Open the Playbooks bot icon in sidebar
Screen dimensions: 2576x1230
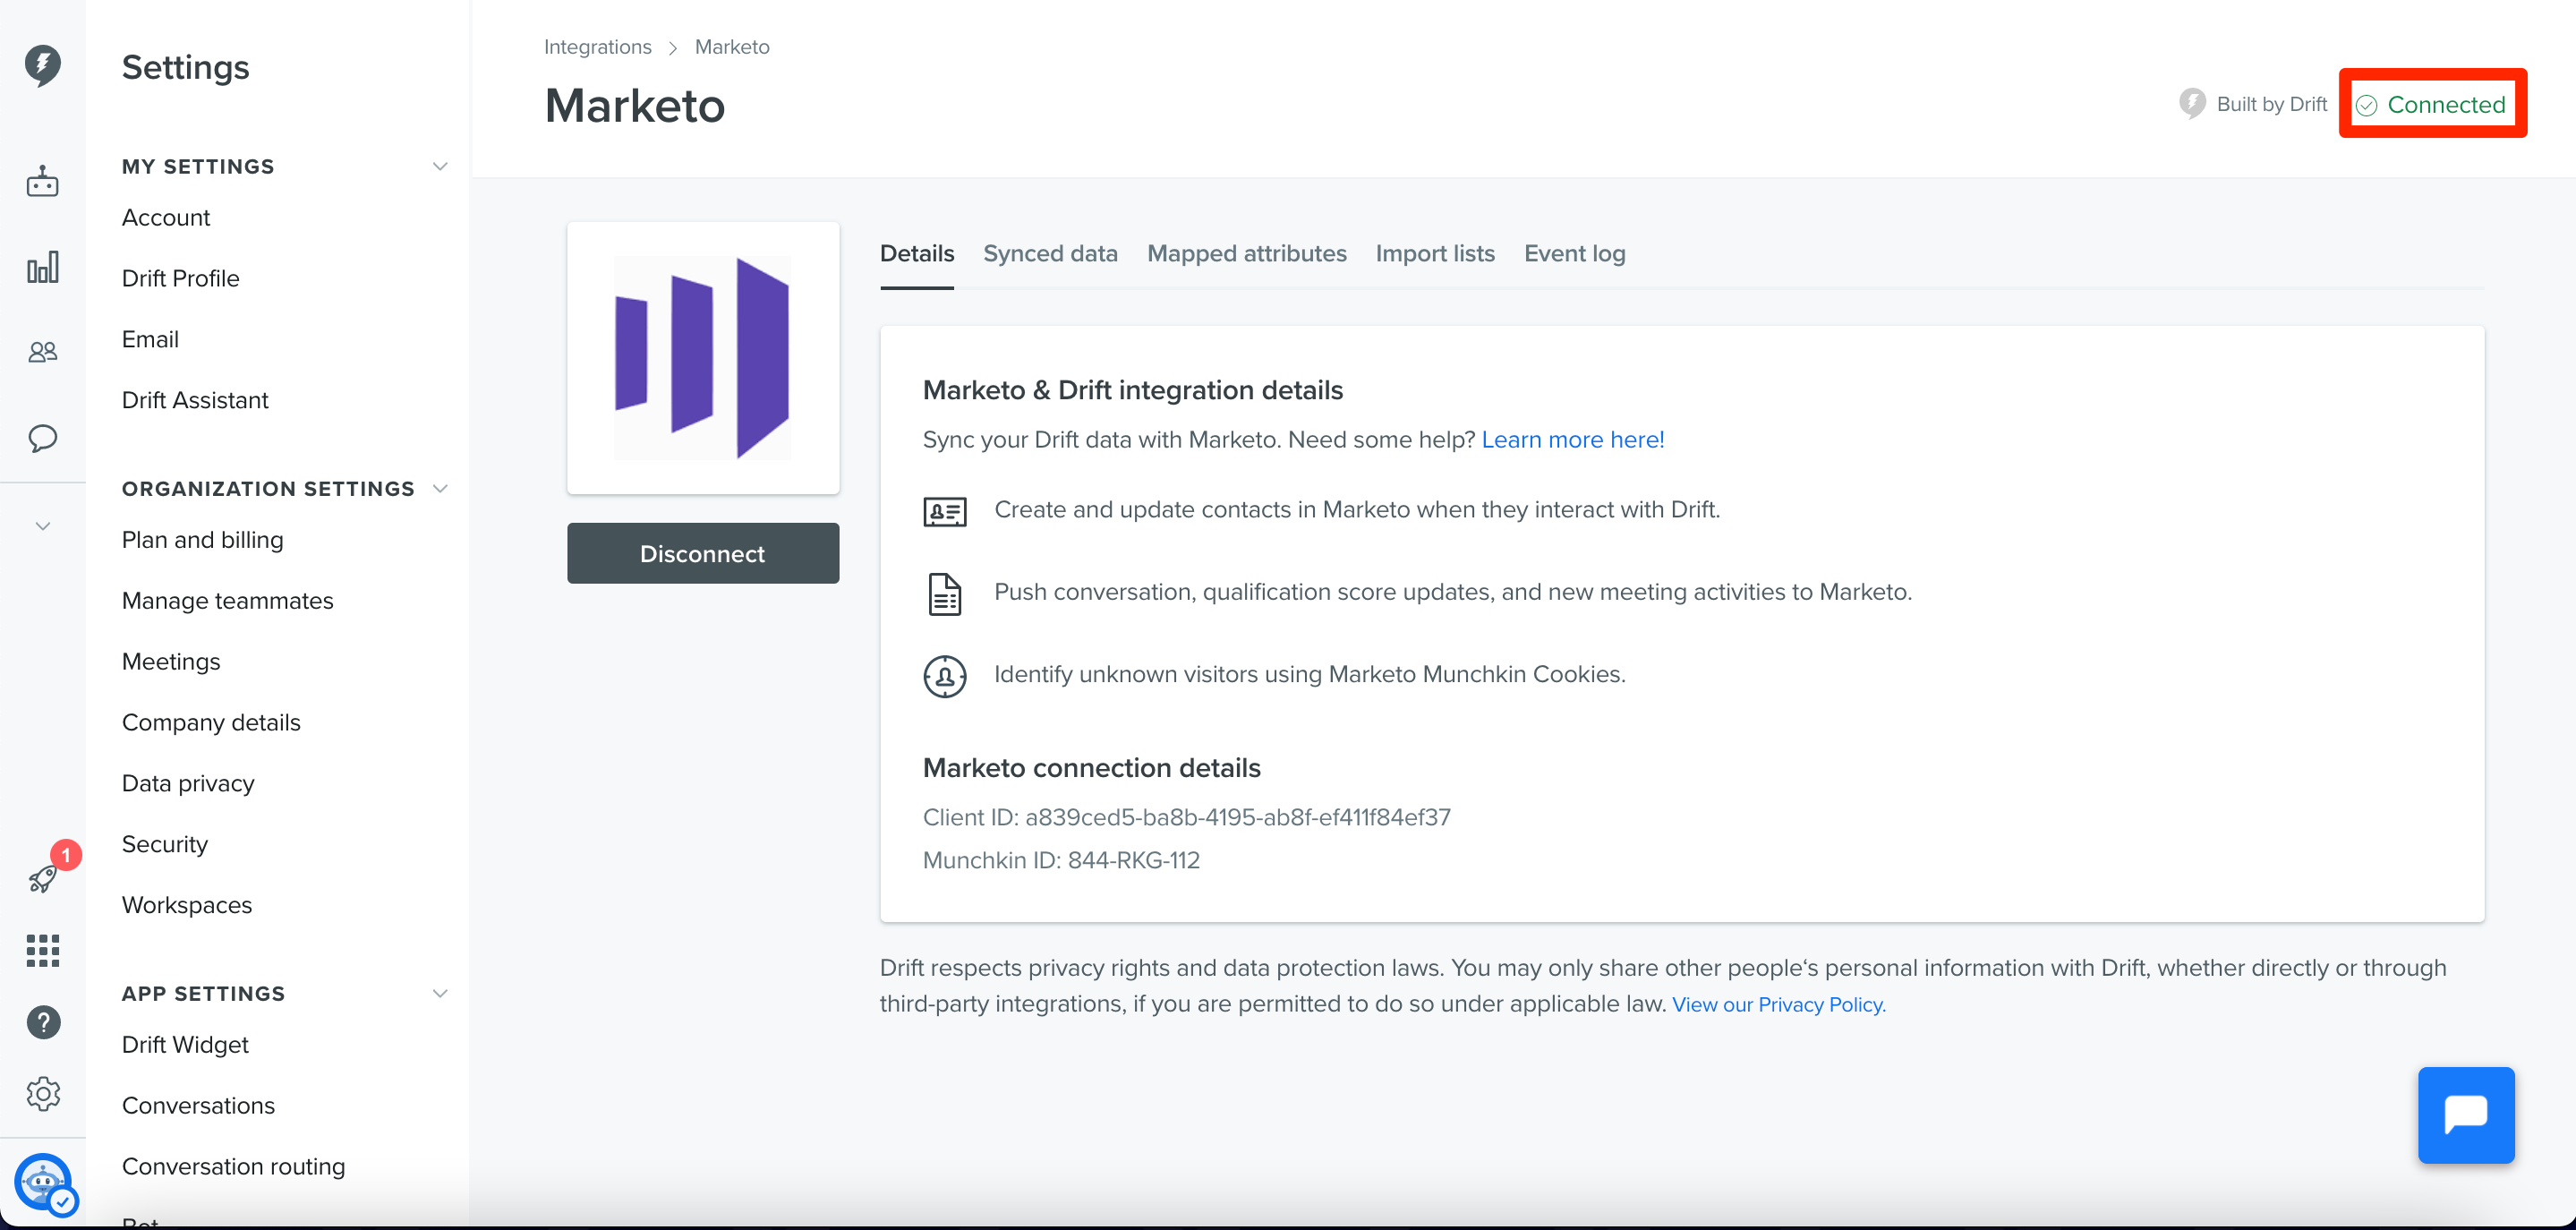click(42, 181)
